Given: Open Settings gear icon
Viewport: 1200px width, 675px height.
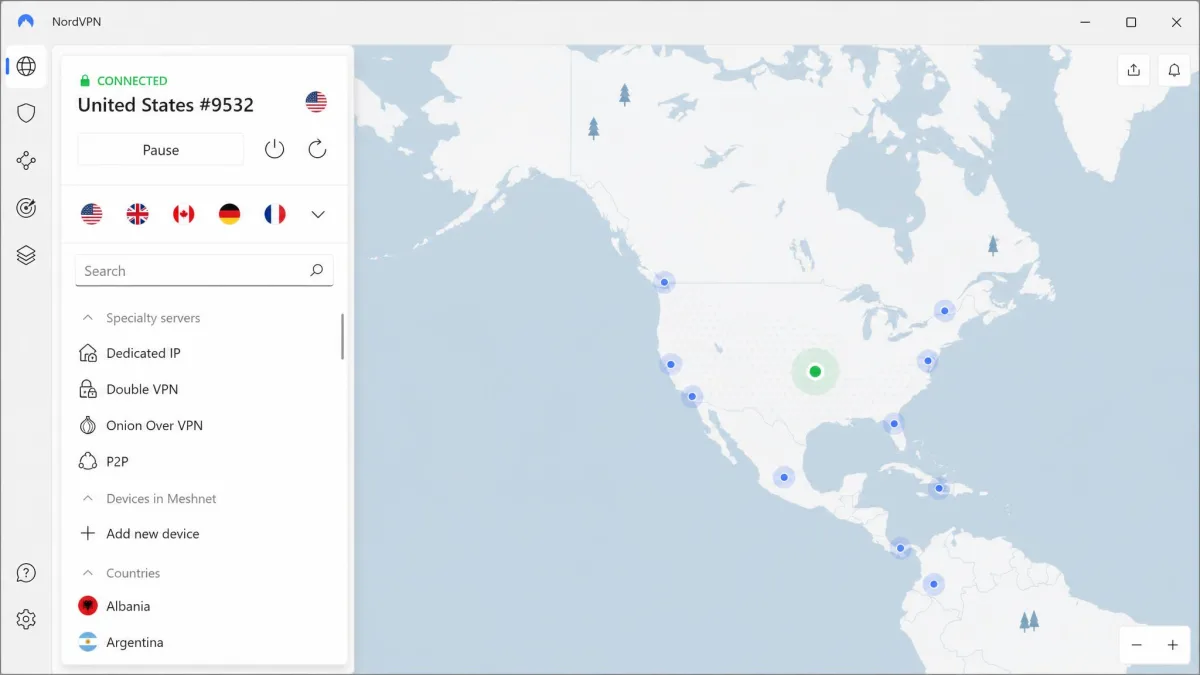Looking at the screenshot, I should click(26, 620).
